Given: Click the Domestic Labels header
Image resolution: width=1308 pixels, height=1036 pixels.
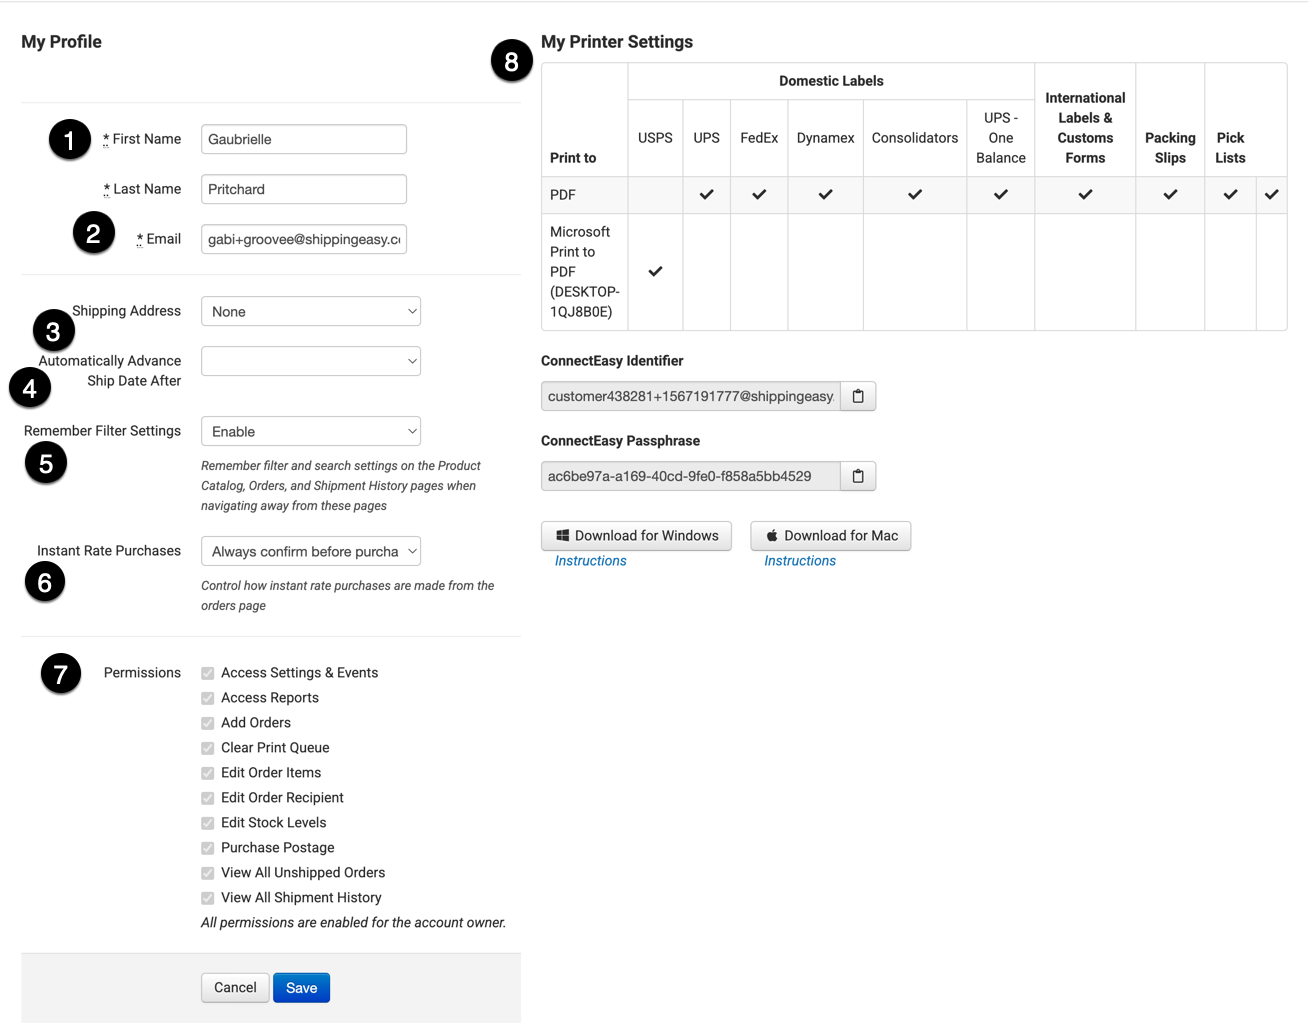Looking at the screenshot, I should (831, 81).
